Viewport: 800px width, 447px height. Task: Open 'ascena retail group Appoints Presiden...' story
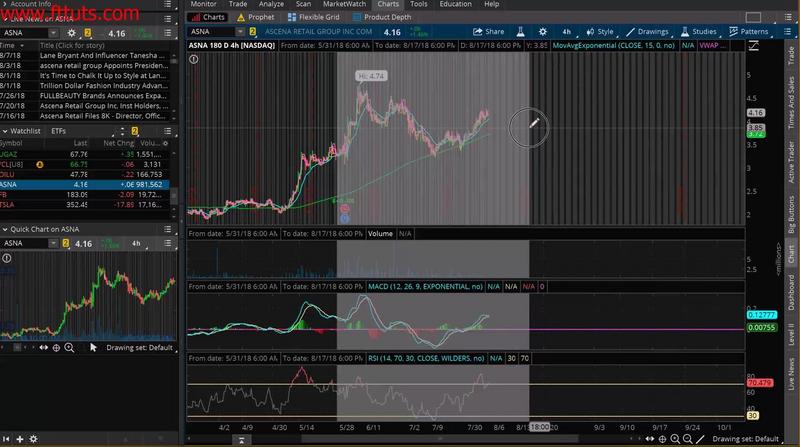104,66
